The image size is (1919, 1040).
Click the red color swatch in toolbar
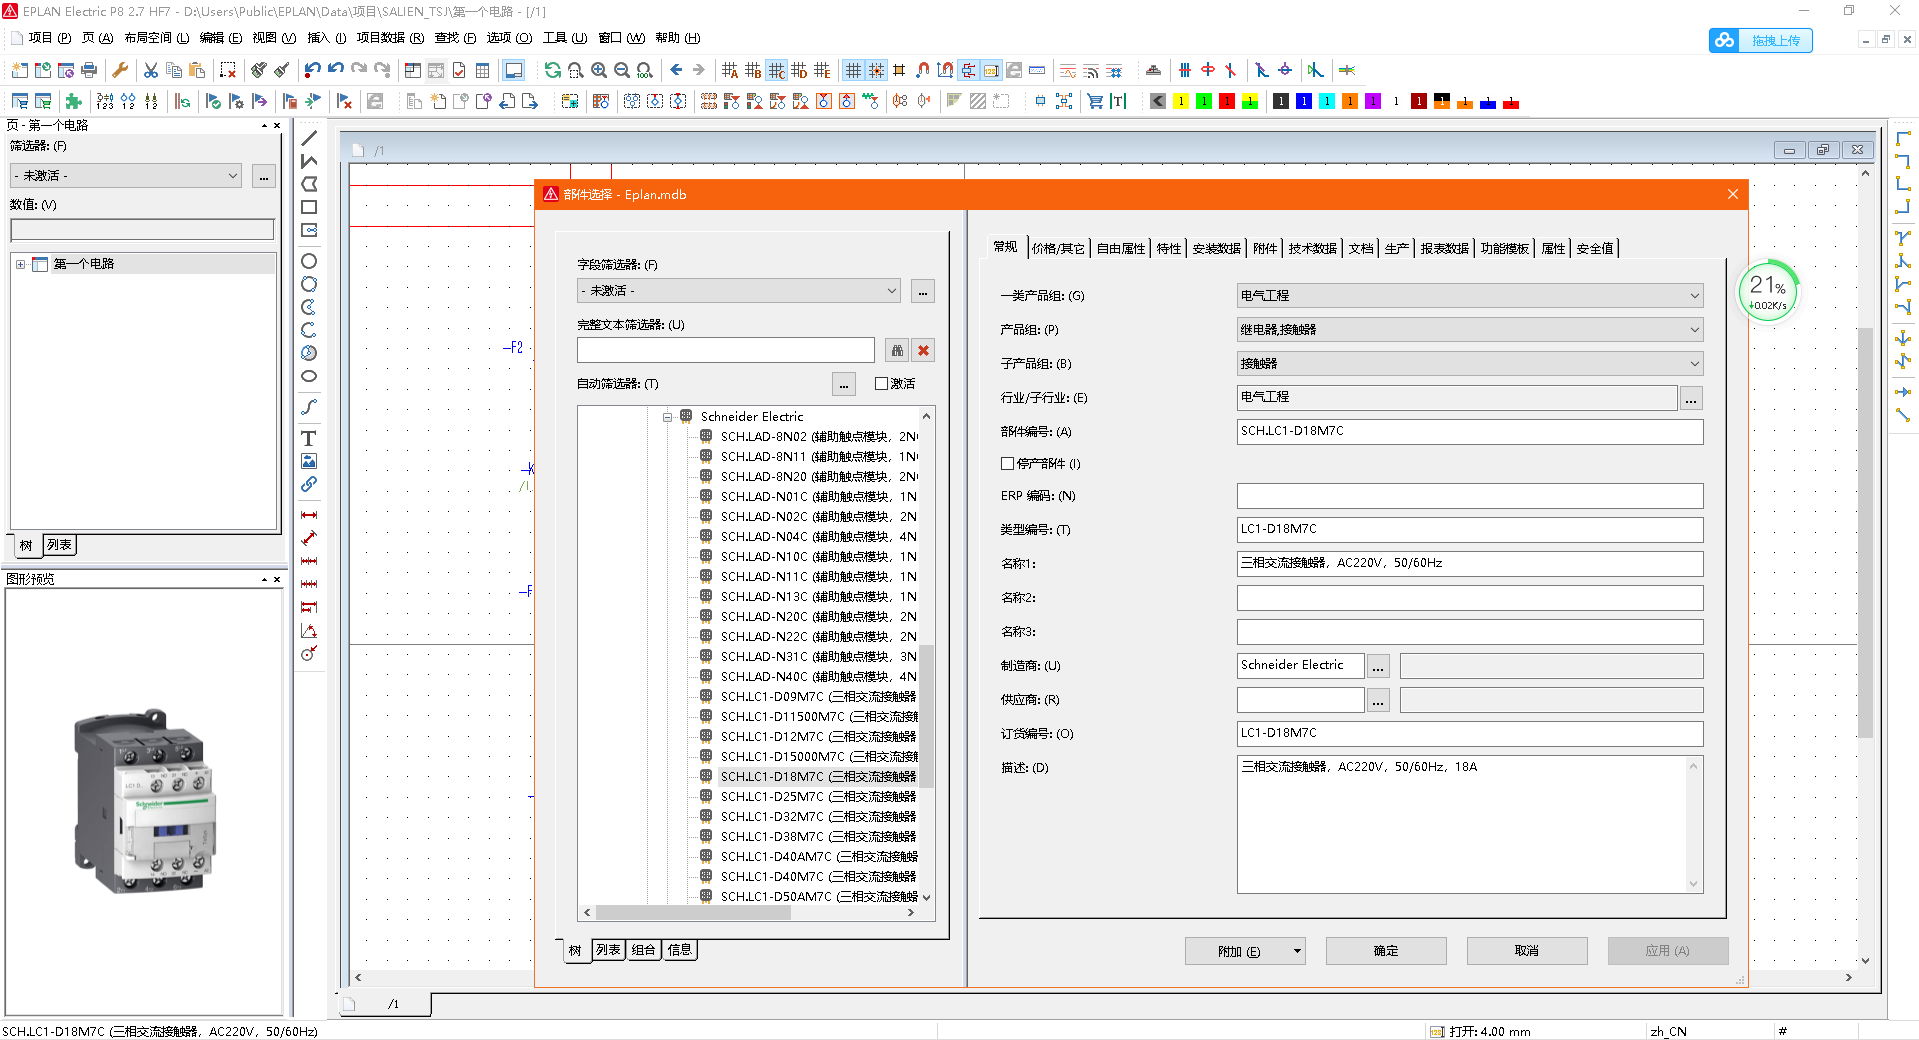[x=1227, y=102]
